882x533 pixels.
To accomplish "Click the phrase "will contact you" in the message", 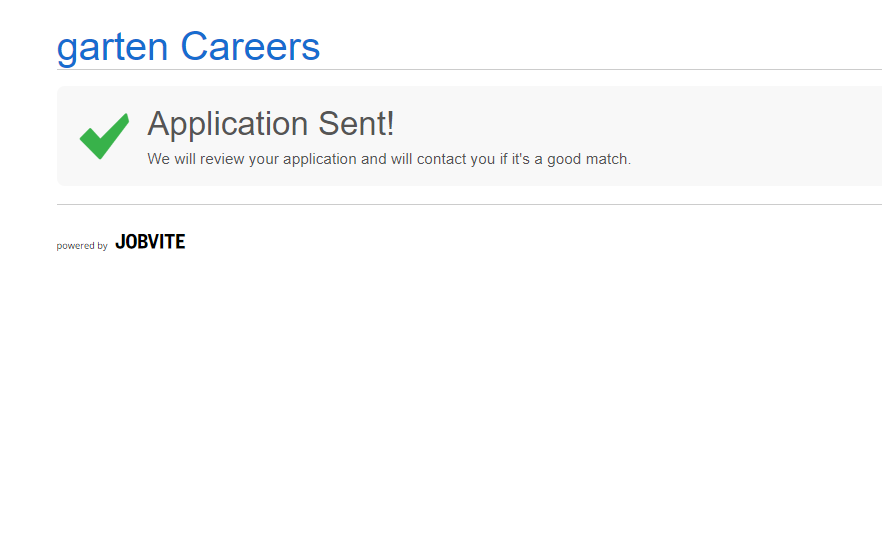I will (x=441, y=159).
